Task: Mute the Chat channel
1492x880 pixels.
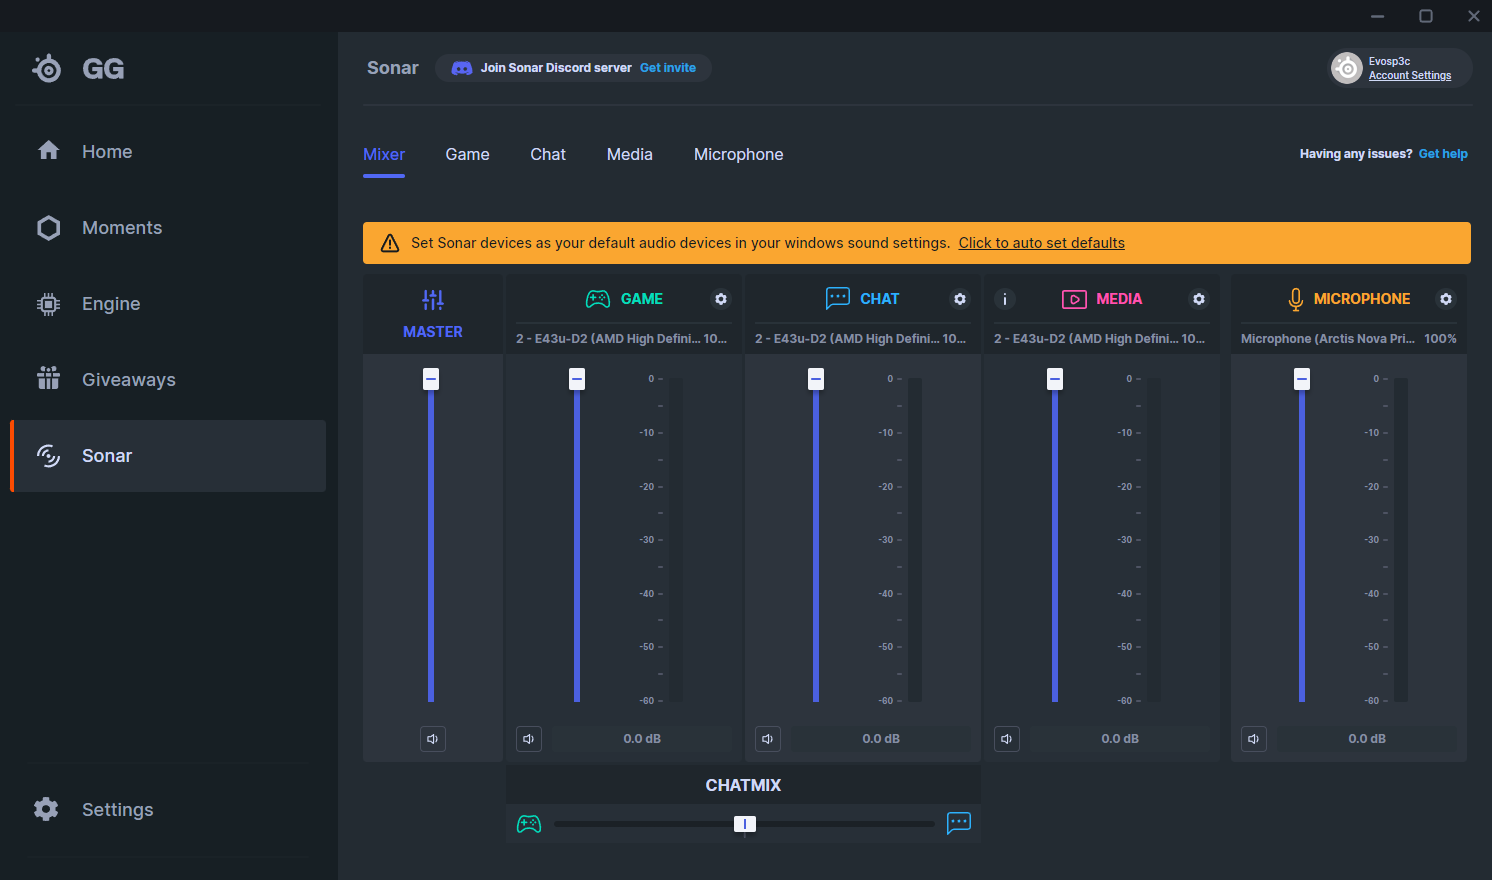Action: pos(768,739)
